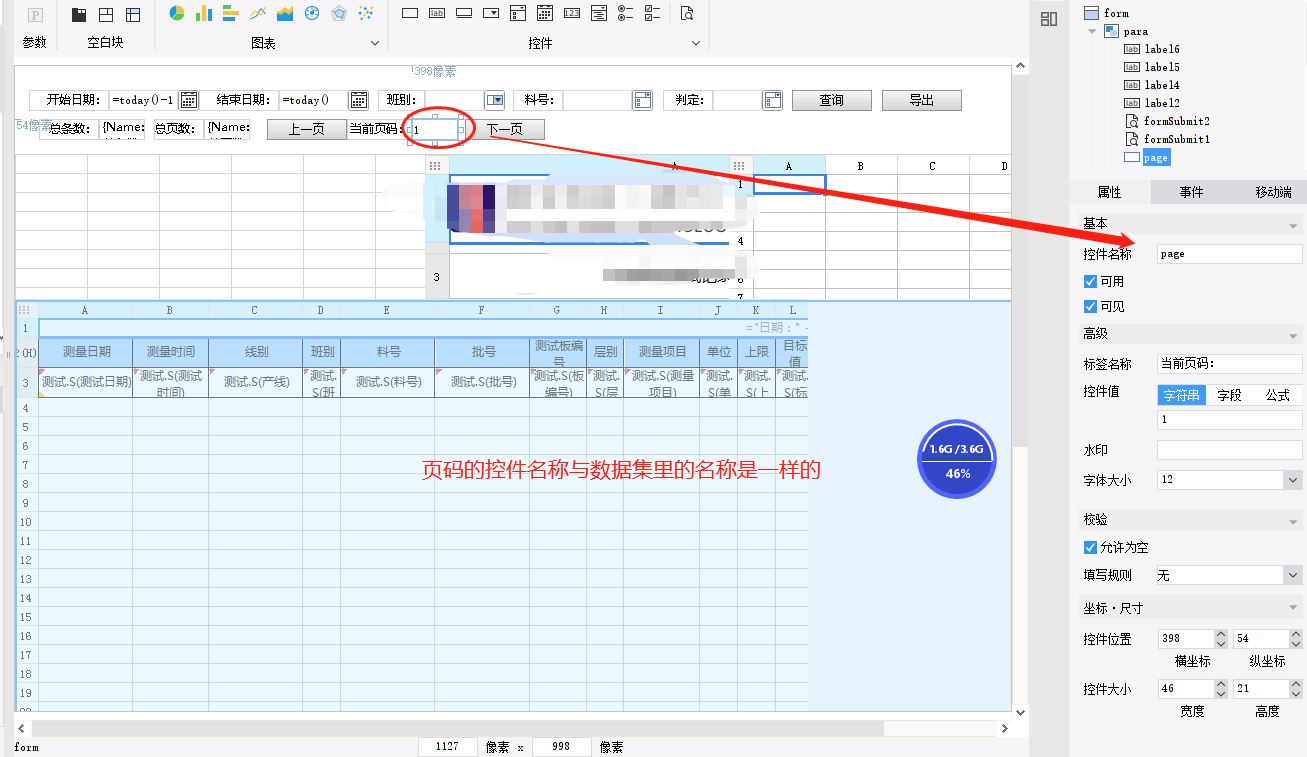
Task: Collapse the 坐标·尺寸 section
Action: (x=1293, y=608)
